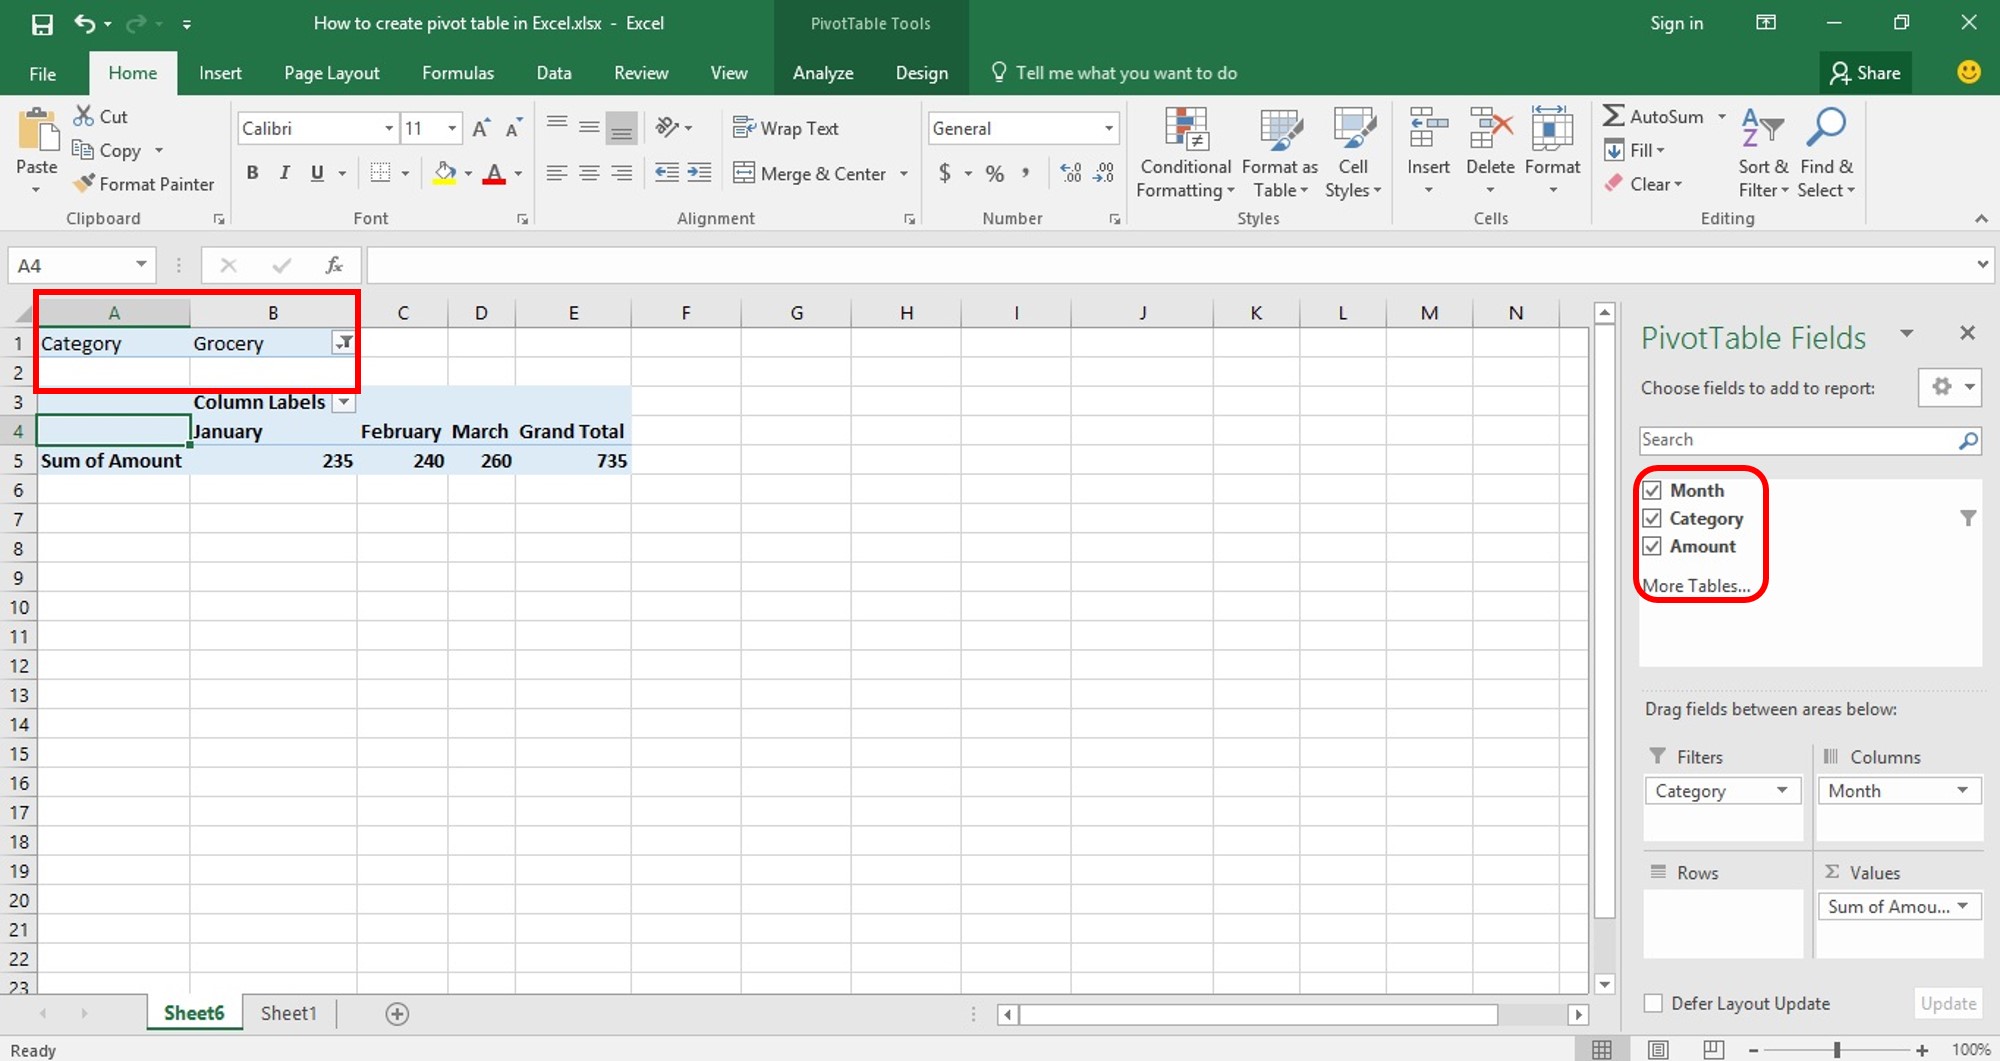The image size is (2000, 1061).
Task: Switch to the Analyze tab
Action: 822,72
